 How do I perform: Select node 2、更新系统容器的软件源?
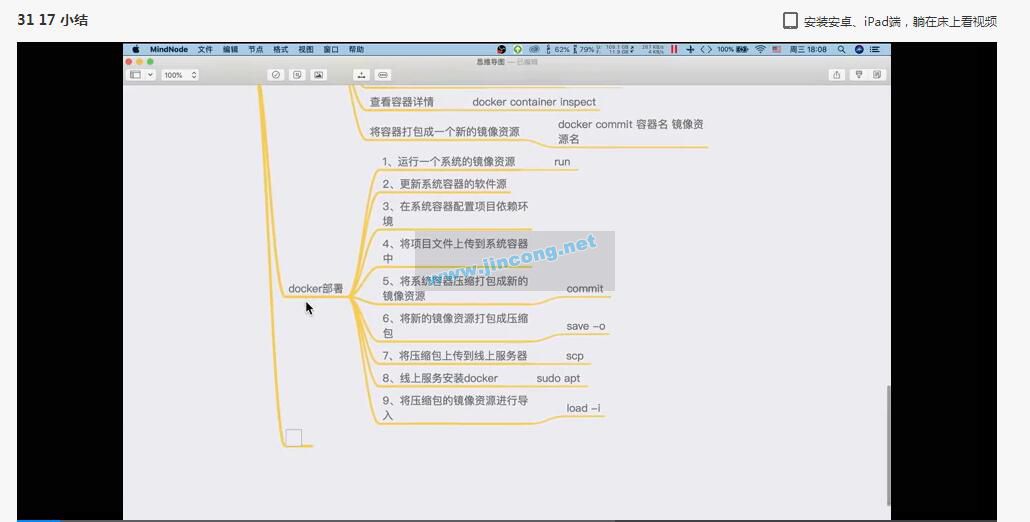pyautogui.click(x=445, y=184)
